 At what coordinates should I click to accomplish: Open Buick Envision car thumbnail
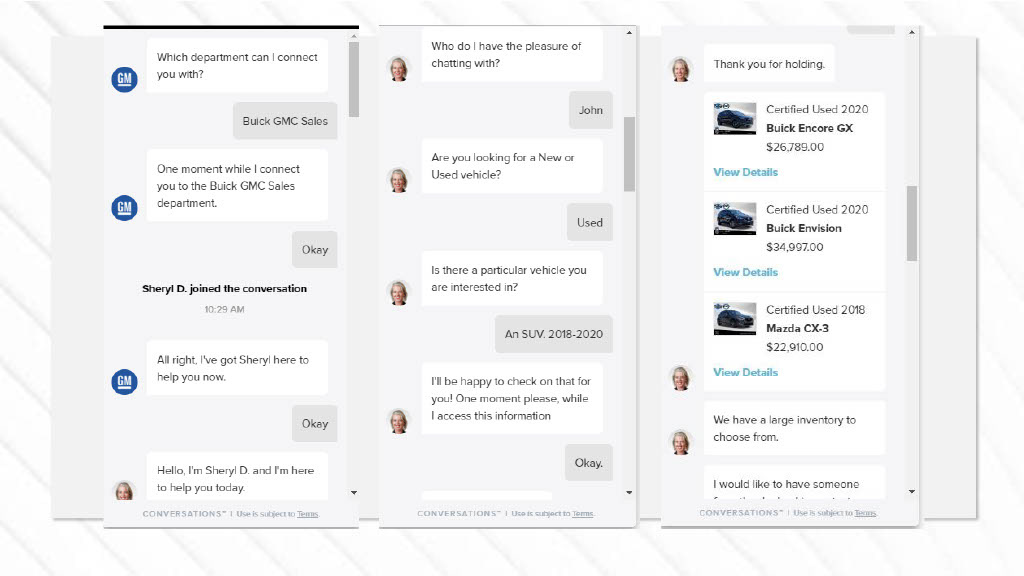point(735,219)
